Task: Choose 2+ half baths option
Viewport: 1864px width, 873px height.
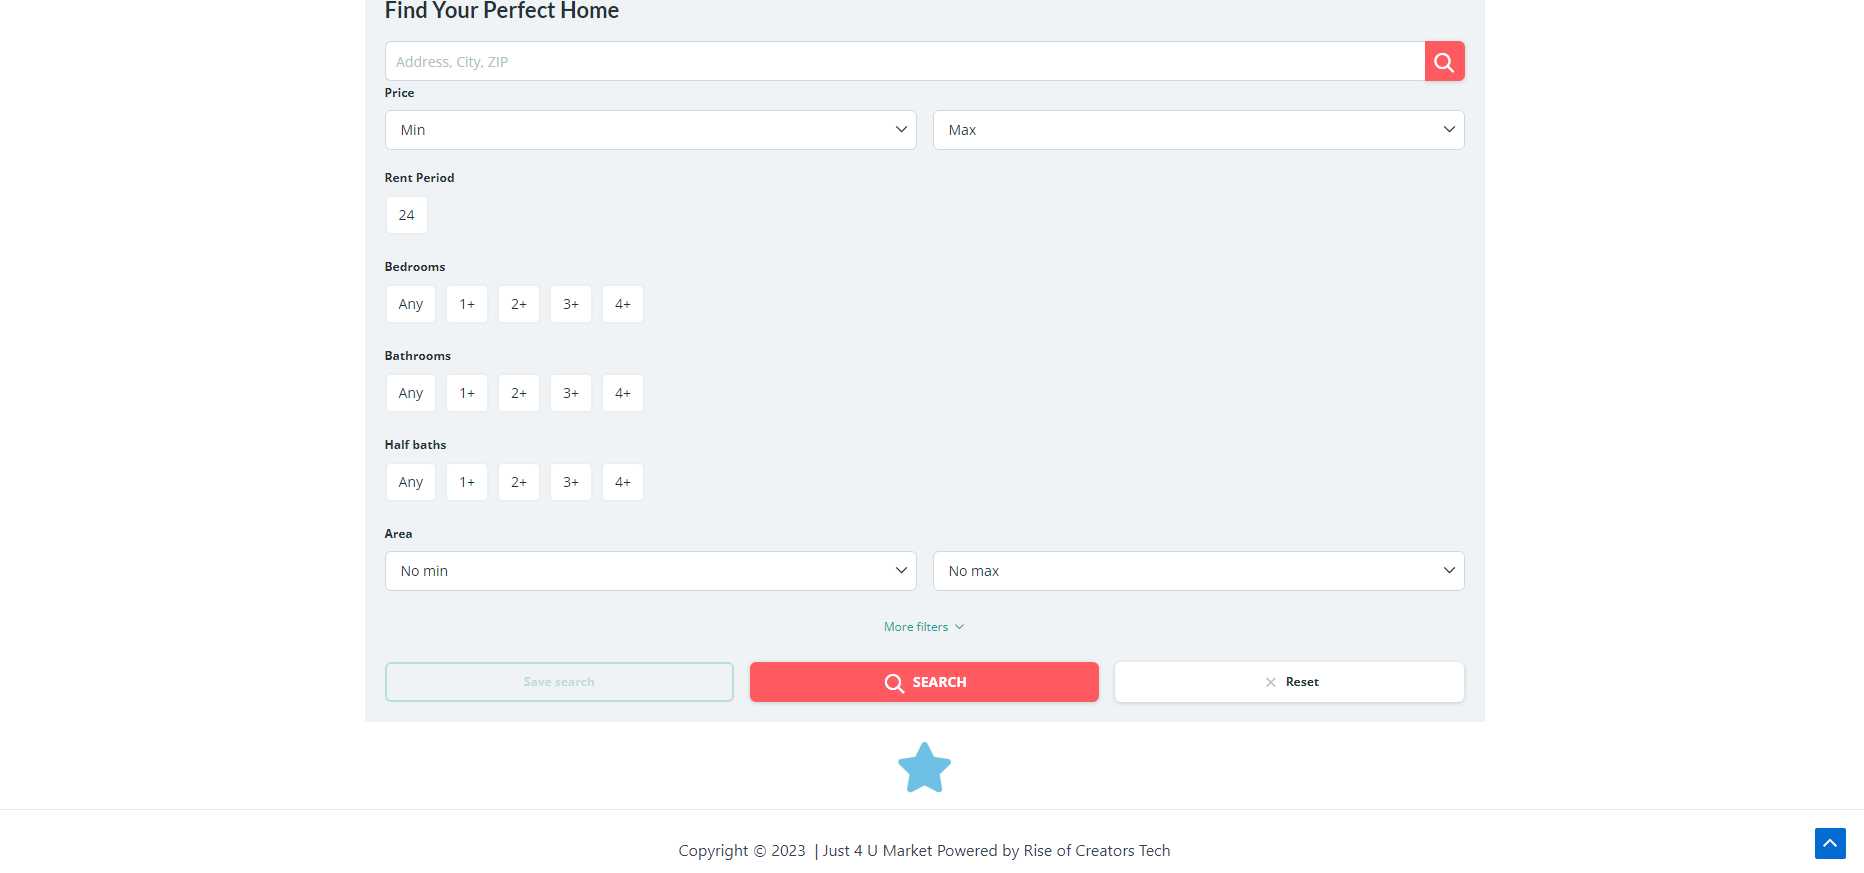Action: pyautogui.click(x=518, y=482)
